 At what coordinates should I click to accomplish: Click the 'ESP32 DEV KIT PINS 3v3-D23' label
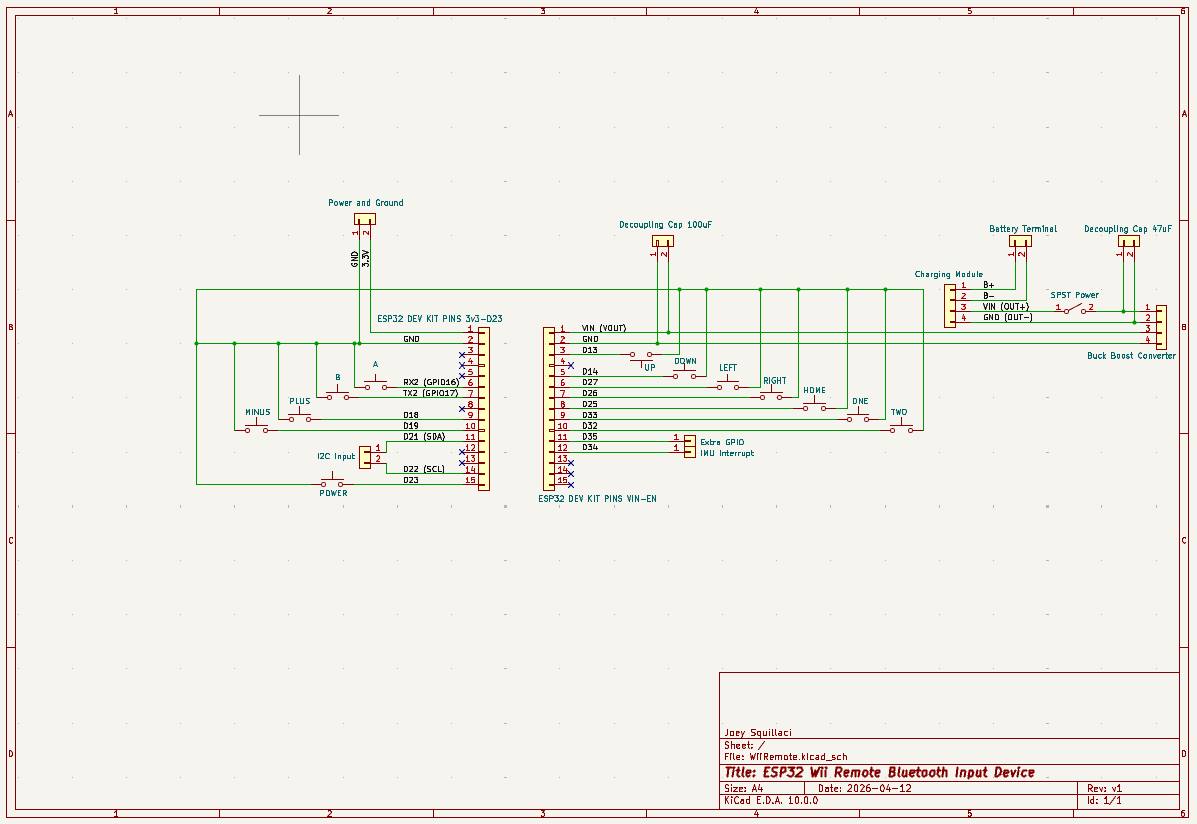tap(440, 318)
